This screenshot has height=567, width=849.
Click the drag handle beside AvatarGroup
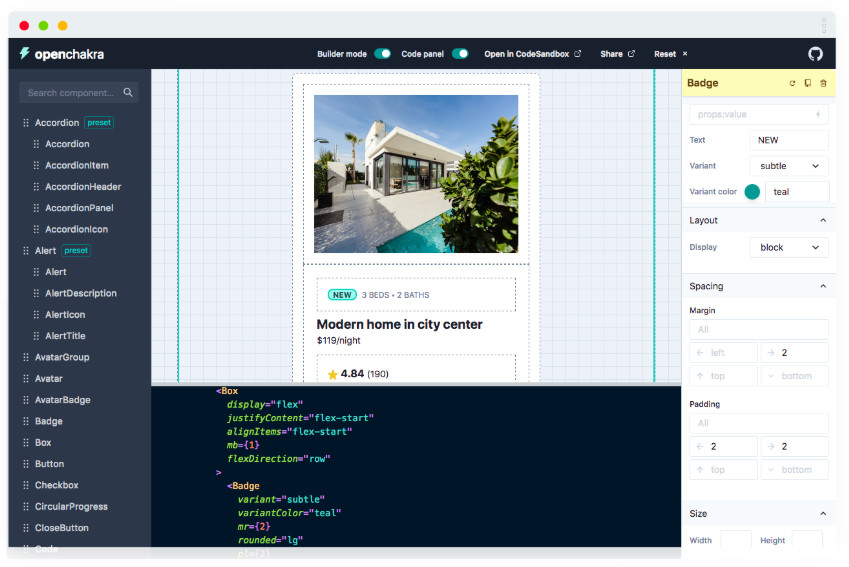pyautogui.click(x=26, y=357)
